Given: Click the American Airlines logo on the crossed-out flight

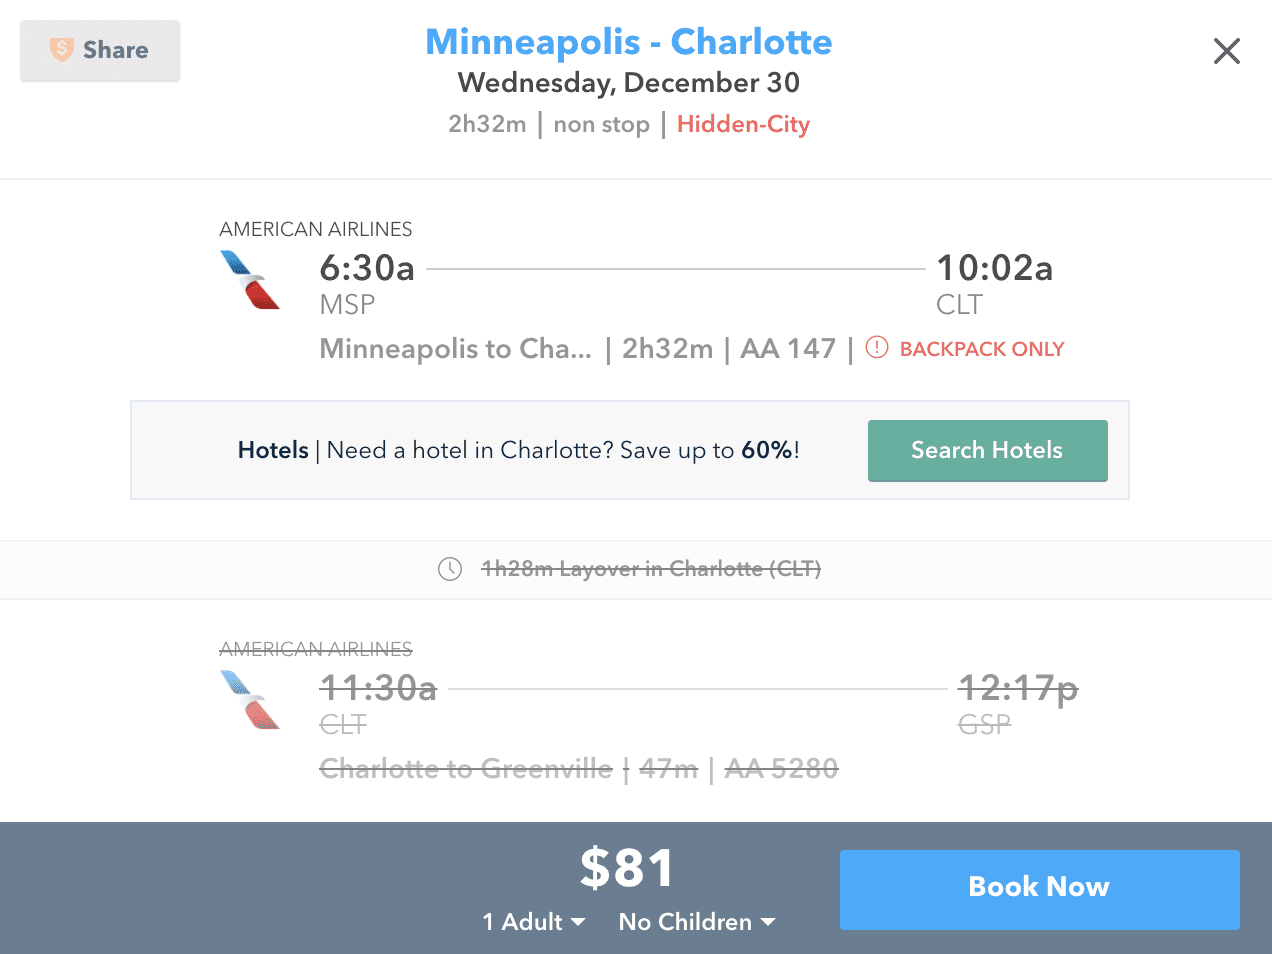Looking at the screenshot, I should click(250, 700).
